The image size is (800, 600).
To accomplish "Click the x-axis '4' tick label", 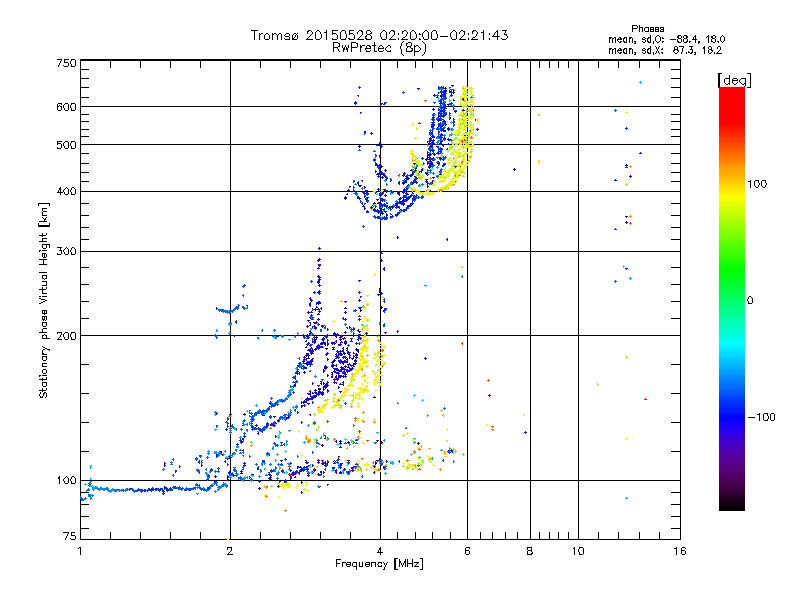I will point(380,551).
